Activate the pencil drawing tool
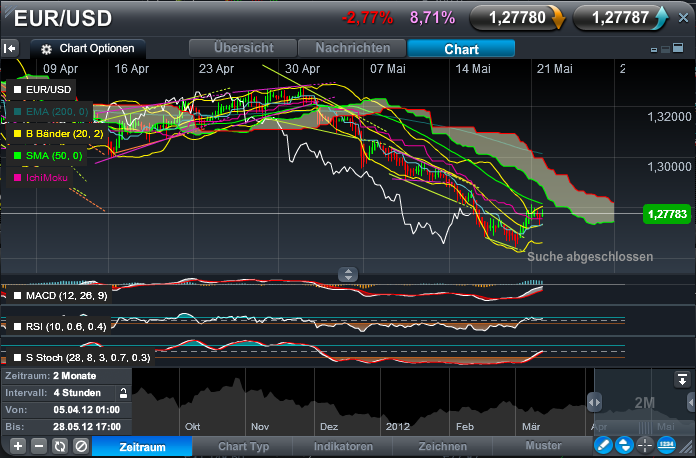This screenshot has height=458, width=696. (603, 445)
